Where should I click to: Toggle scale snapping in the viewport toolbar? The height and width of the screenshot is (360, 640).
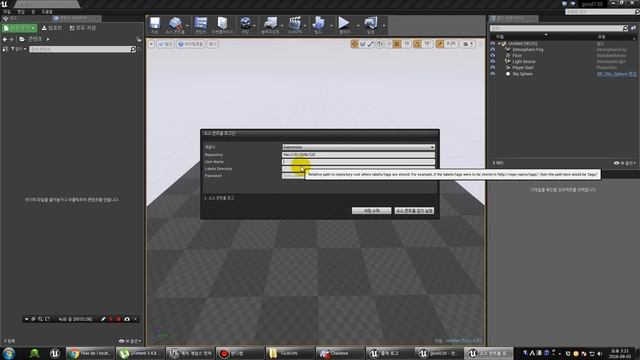440,44
